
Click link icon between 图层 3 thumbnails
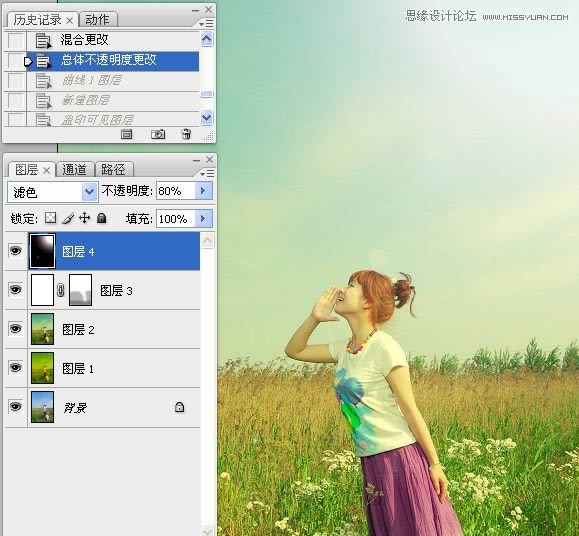click(x=61, y=290)
